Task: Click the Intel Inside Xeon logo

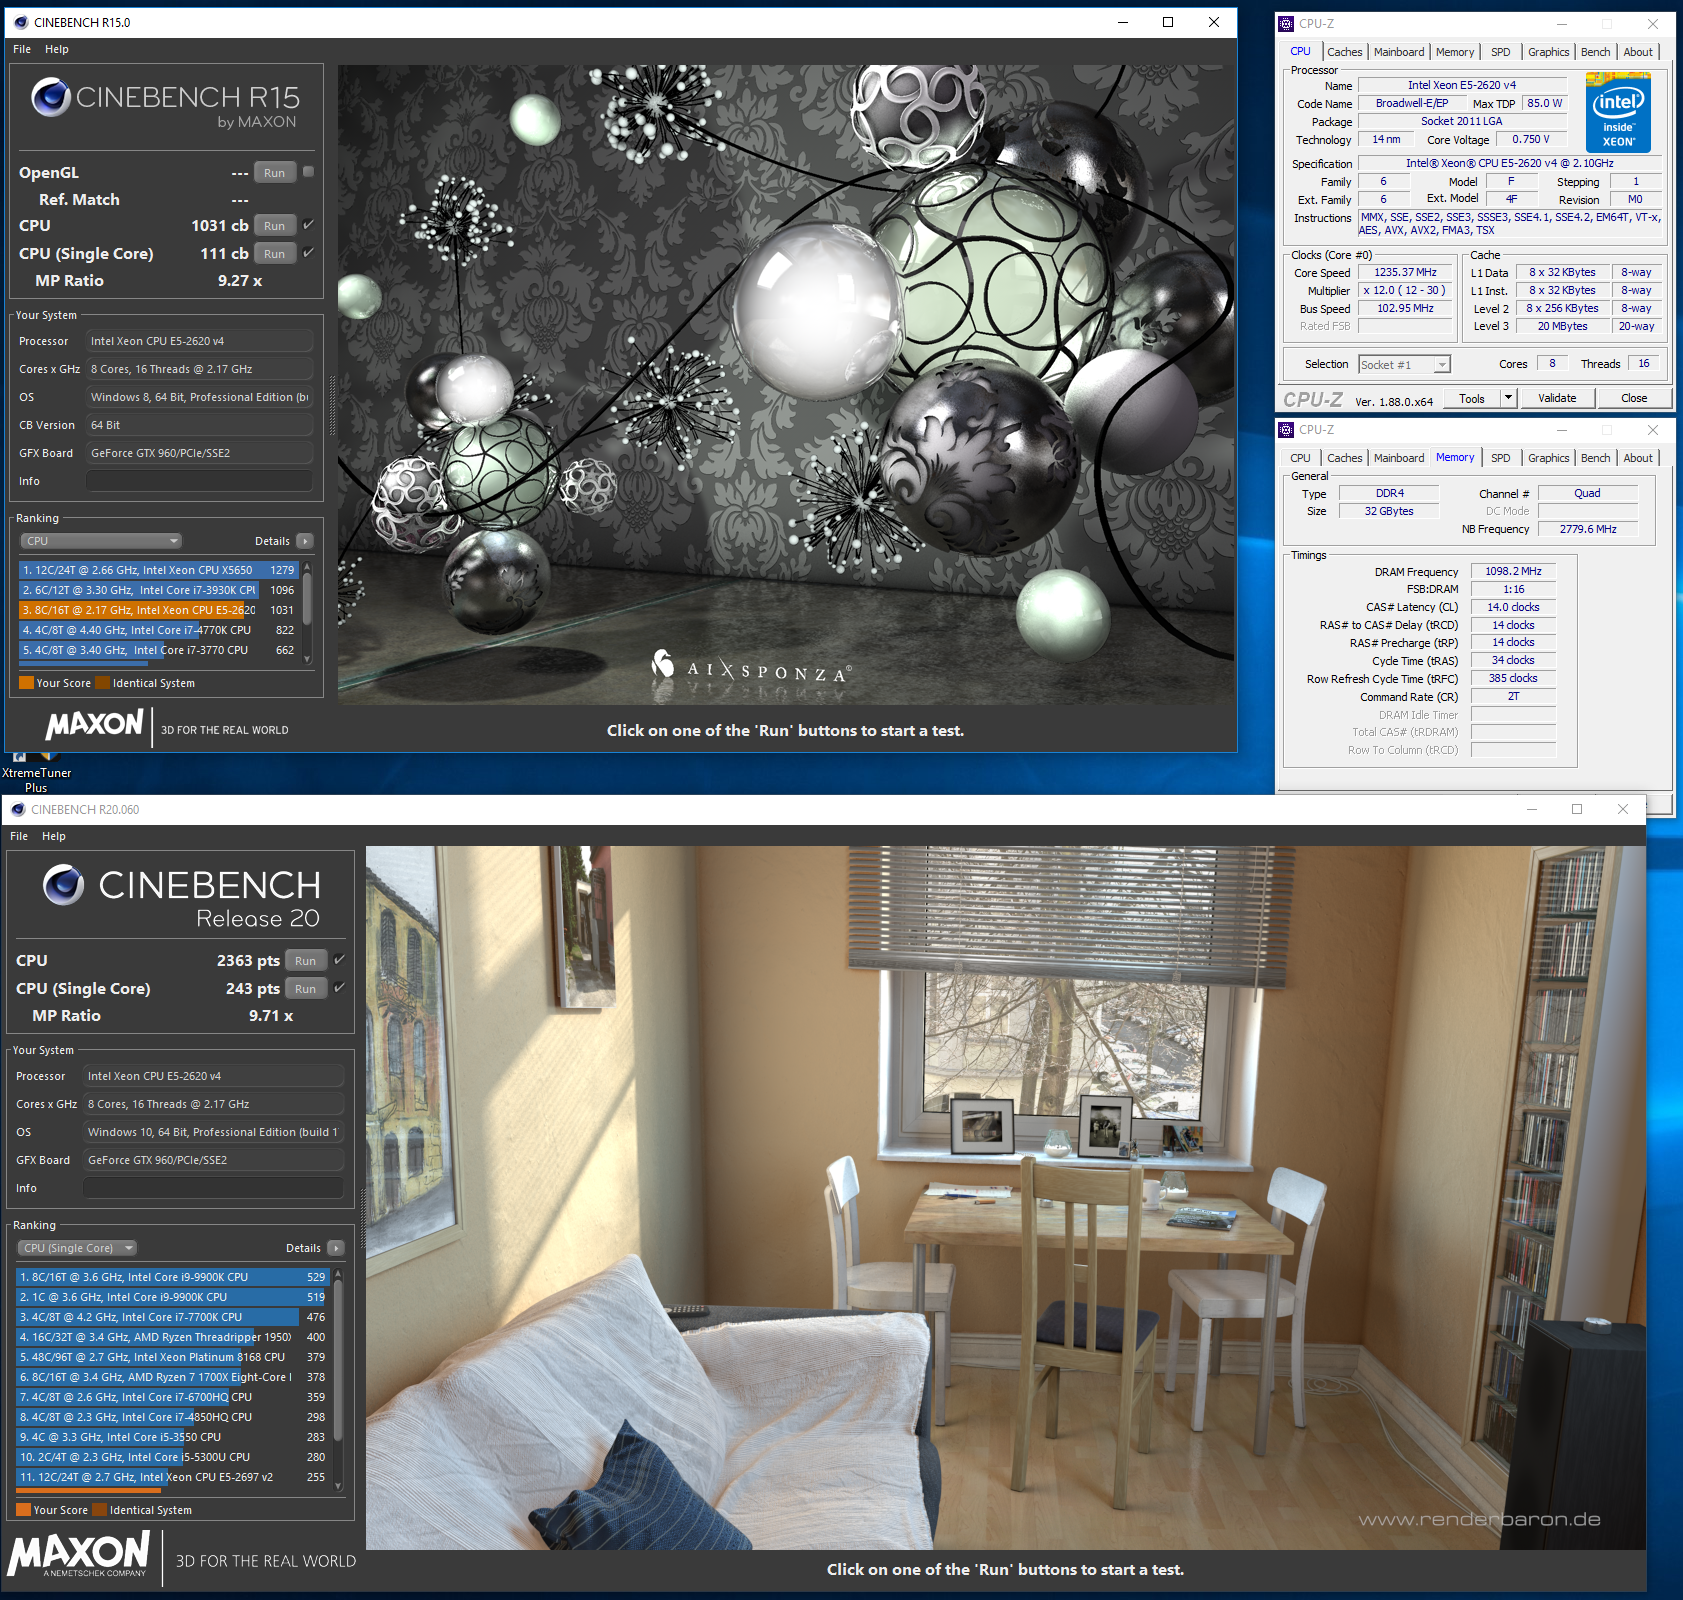Action: [1618, 112]
